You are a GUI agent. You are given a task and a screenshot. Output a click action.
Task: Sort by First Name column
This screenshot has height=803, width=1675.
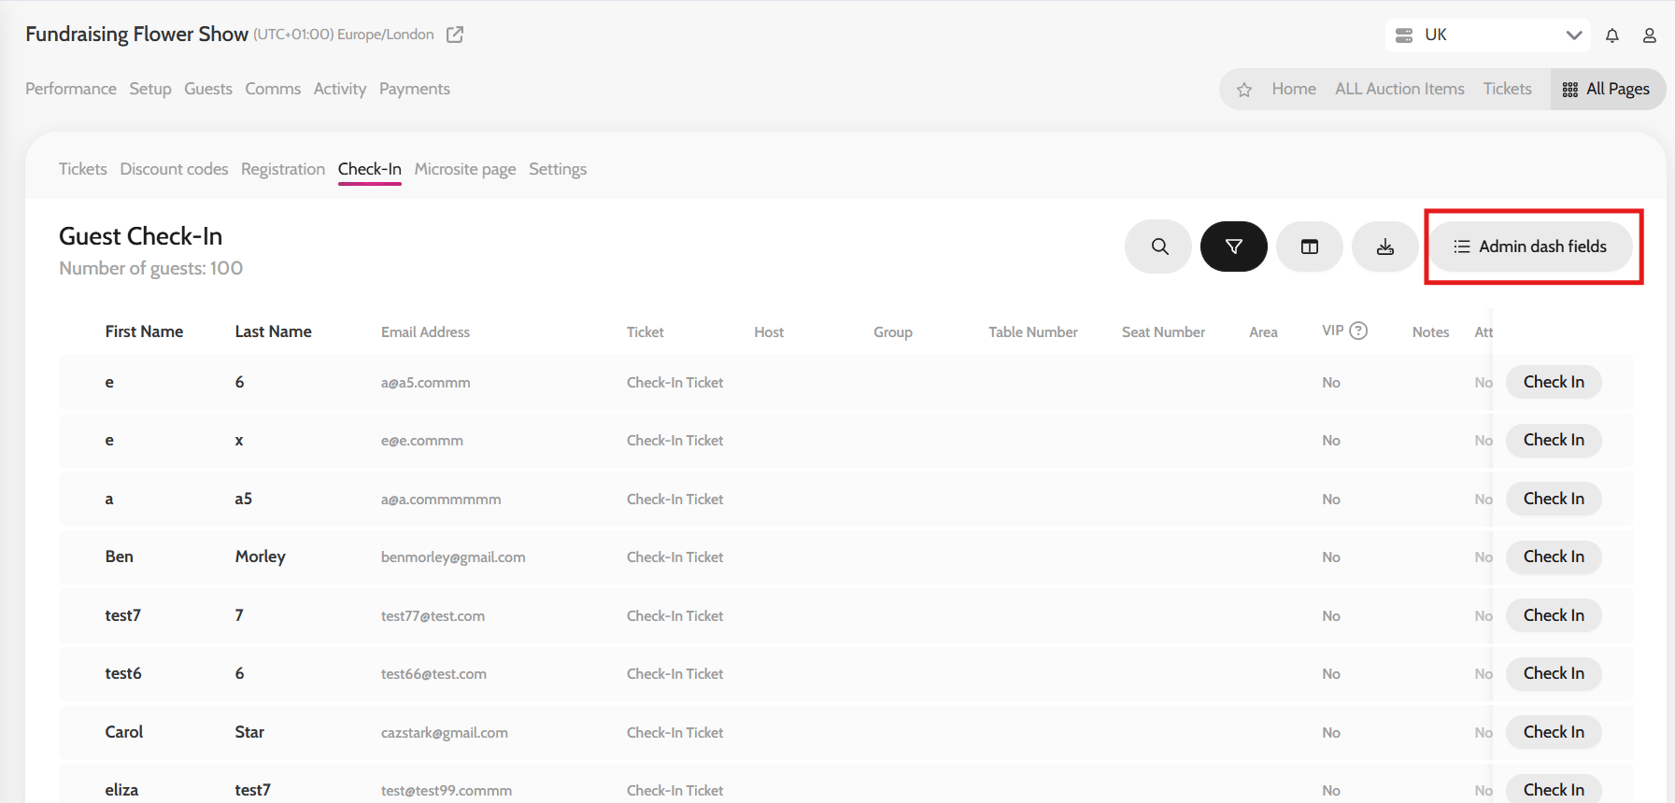click(144, 332)
